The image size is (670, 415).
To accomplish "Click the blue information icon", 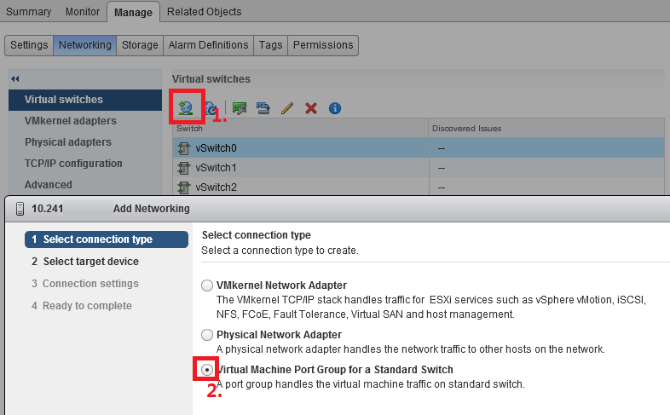I will (335, 108).
